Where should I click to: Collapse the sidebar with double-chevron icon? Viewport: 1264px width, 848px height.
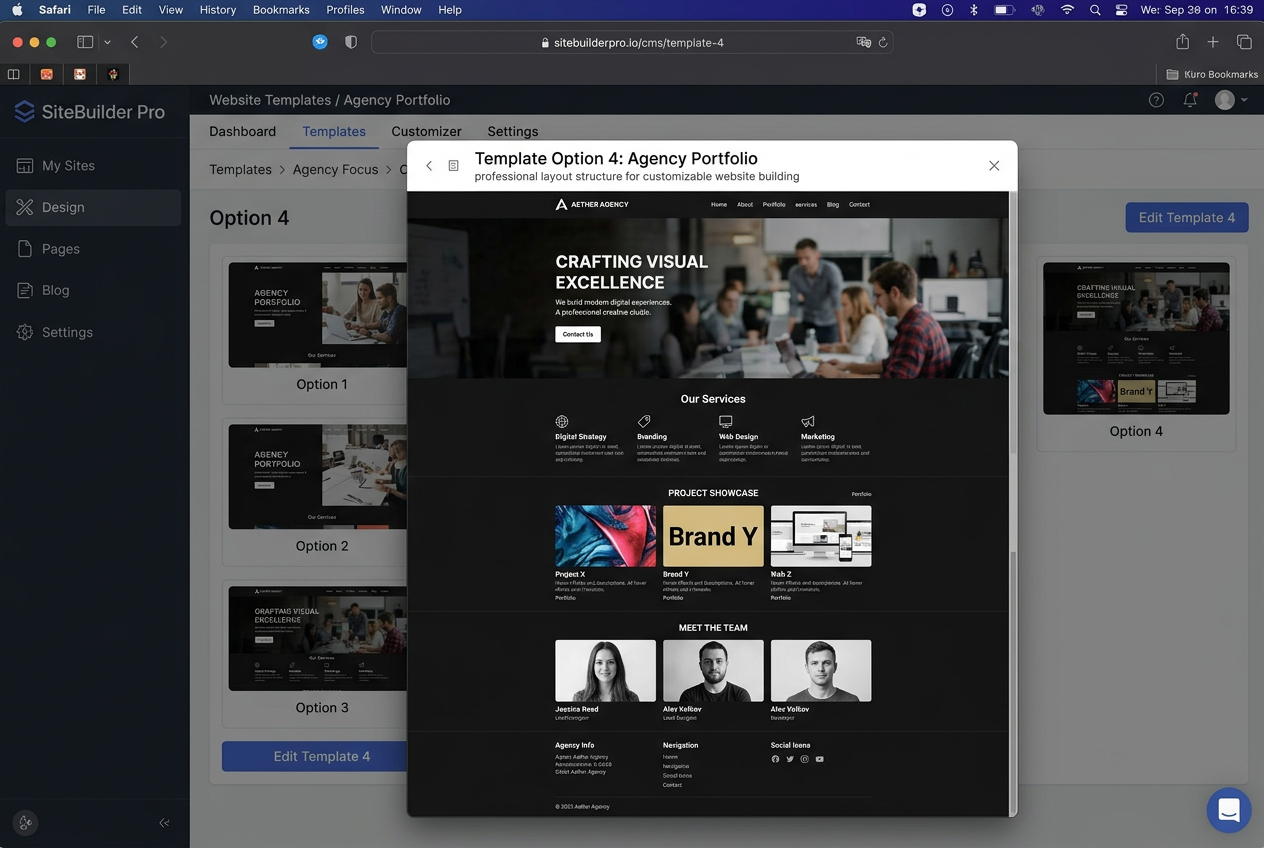pyautogui.click(x=164, y=823)
